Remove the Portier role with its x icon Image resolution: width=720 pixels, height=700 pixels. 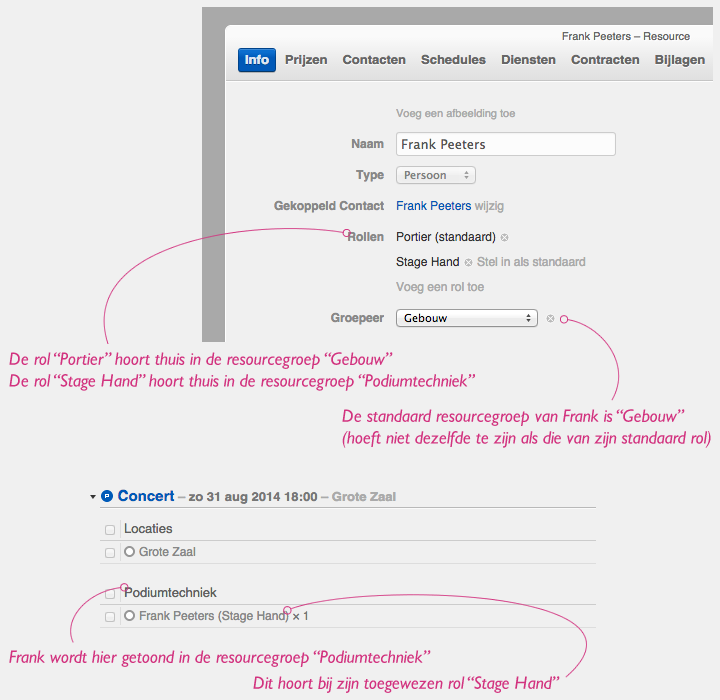tap(505, 237)
